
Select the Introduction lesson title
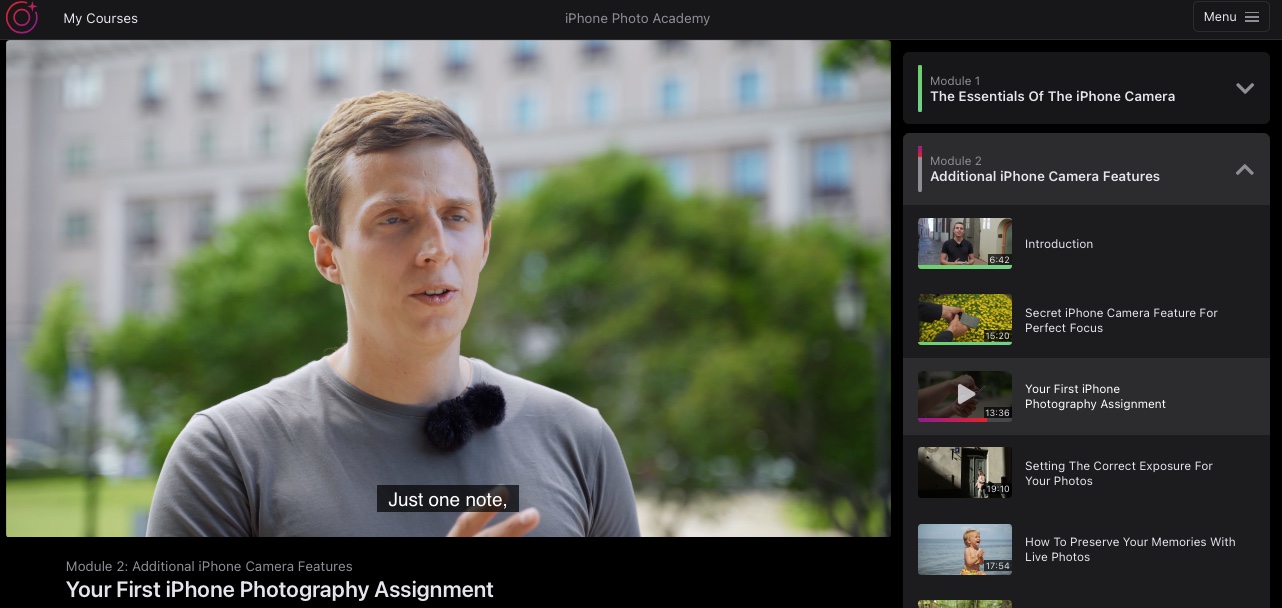[1059, 244]
